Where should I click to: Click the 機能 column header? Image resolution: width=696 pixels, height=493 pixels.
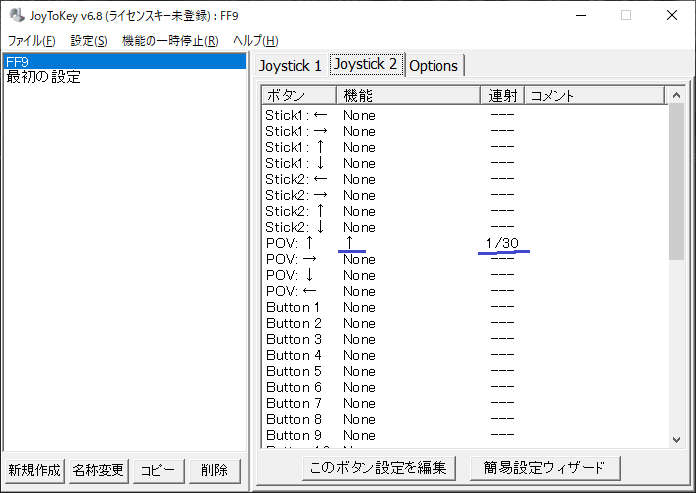(408, 95)
